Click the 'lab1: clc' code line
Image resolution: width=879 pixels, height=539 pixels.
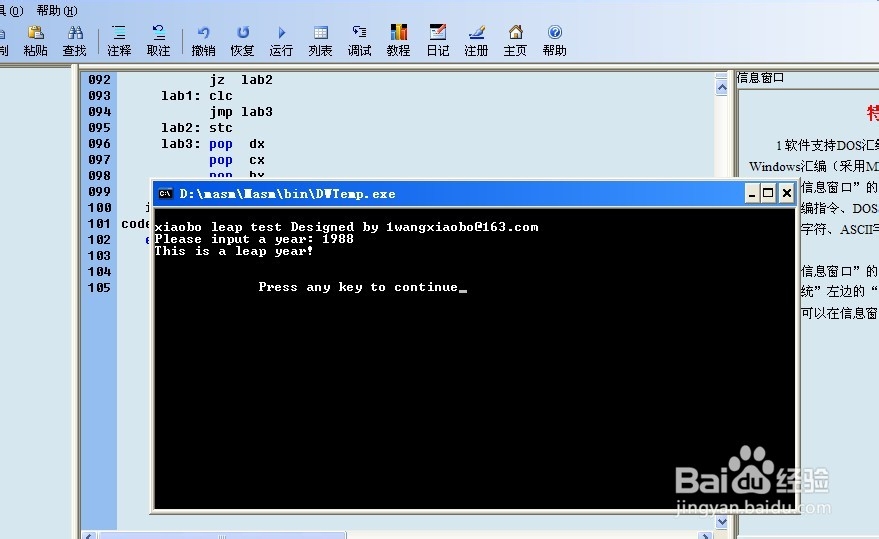pyautogui.click(x=197, y=96)
